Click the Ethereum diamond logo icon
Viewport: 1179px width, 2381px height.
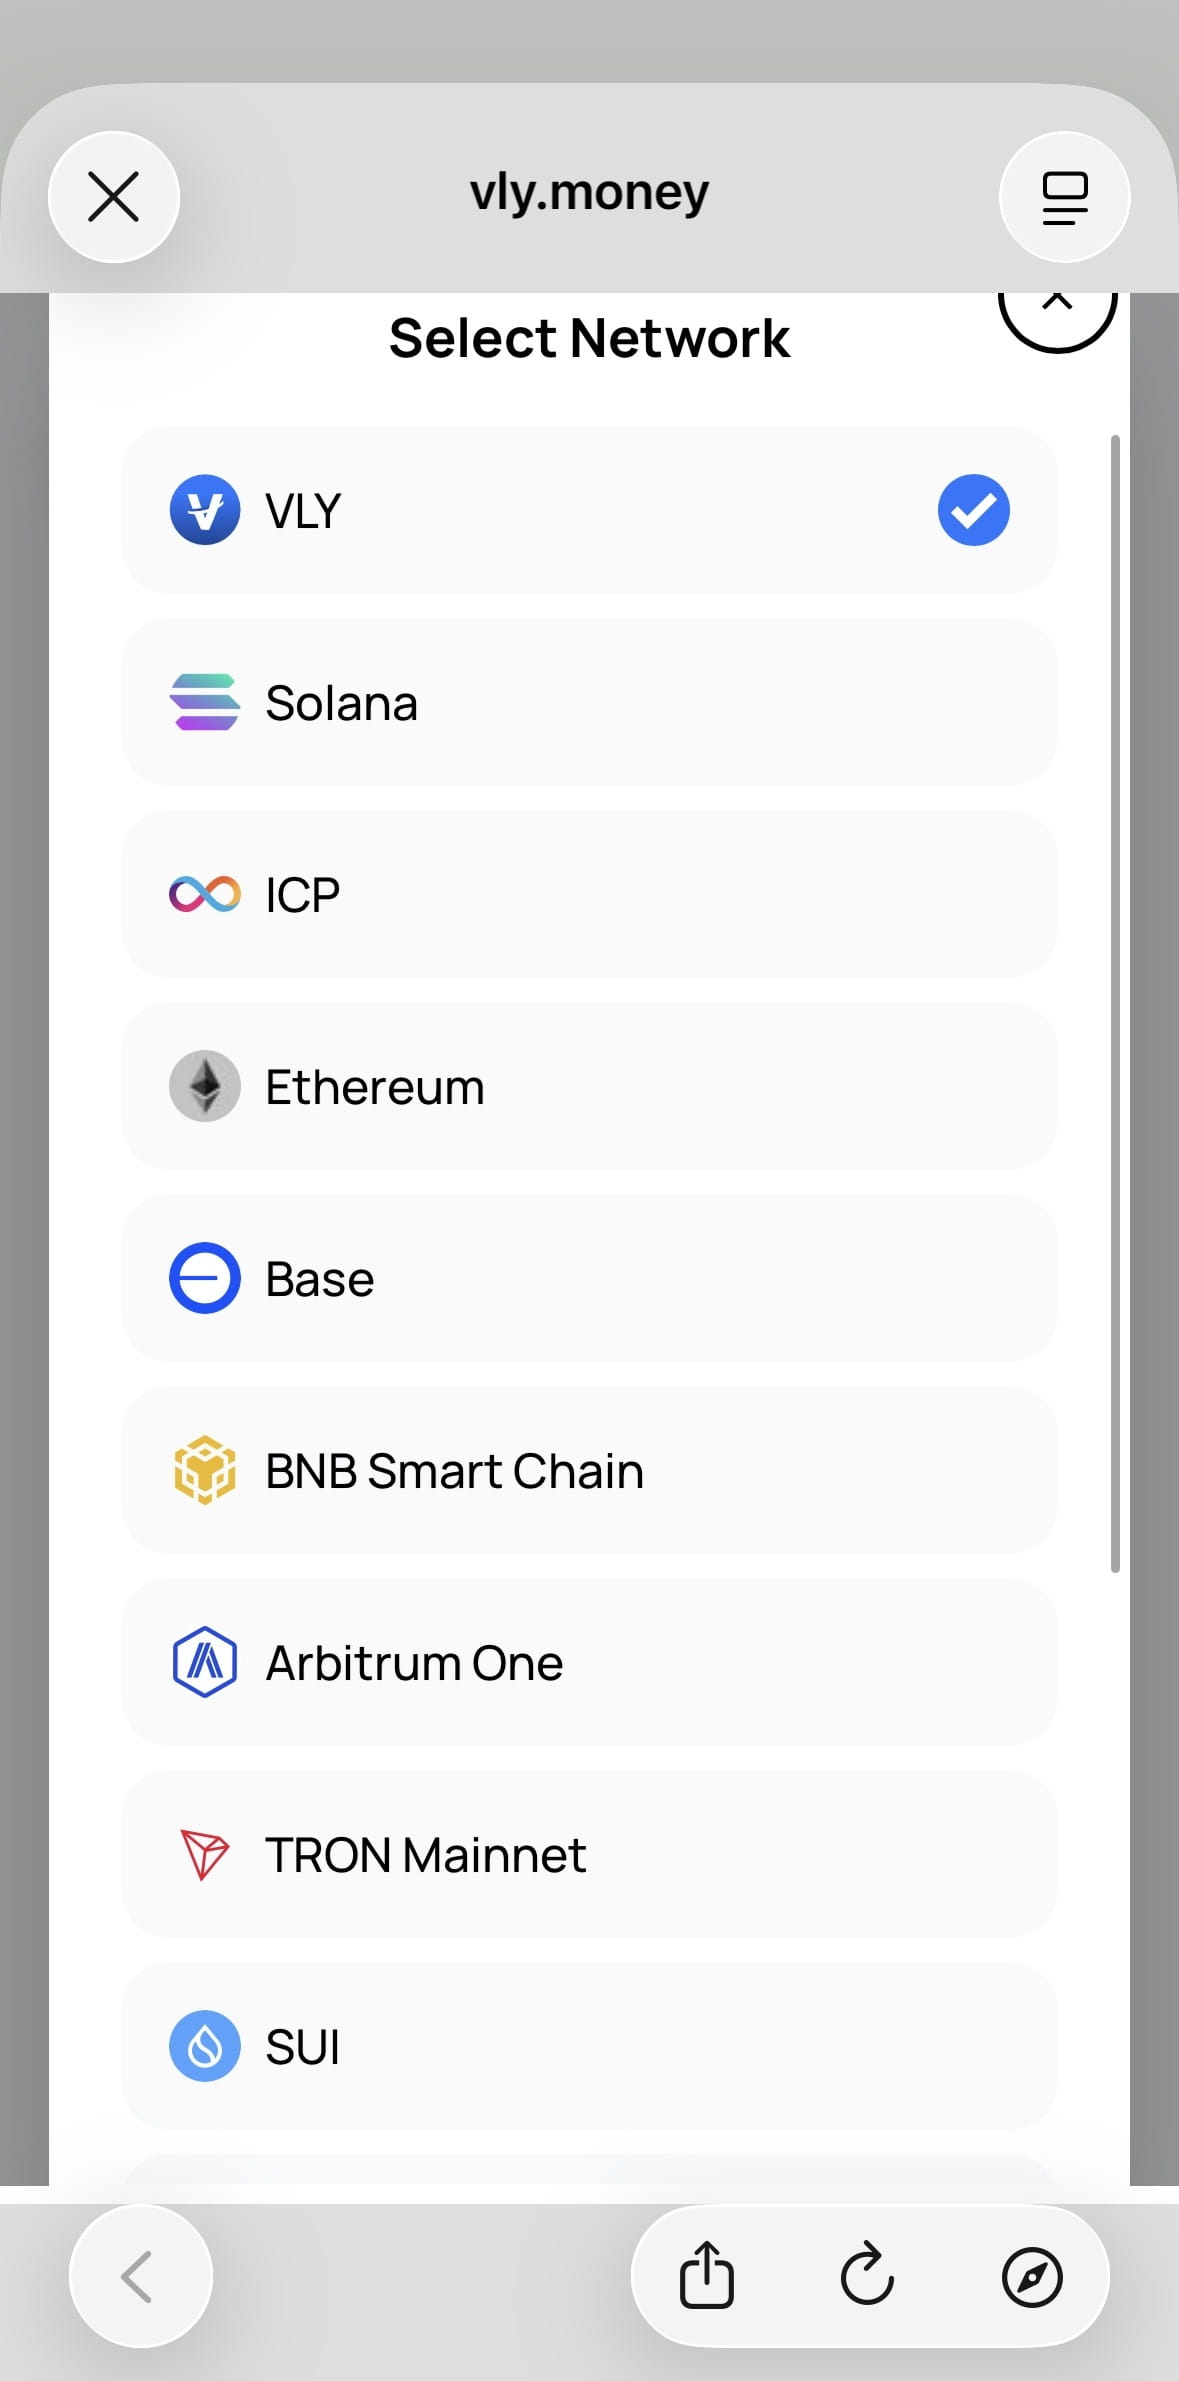coord(205,1086)
